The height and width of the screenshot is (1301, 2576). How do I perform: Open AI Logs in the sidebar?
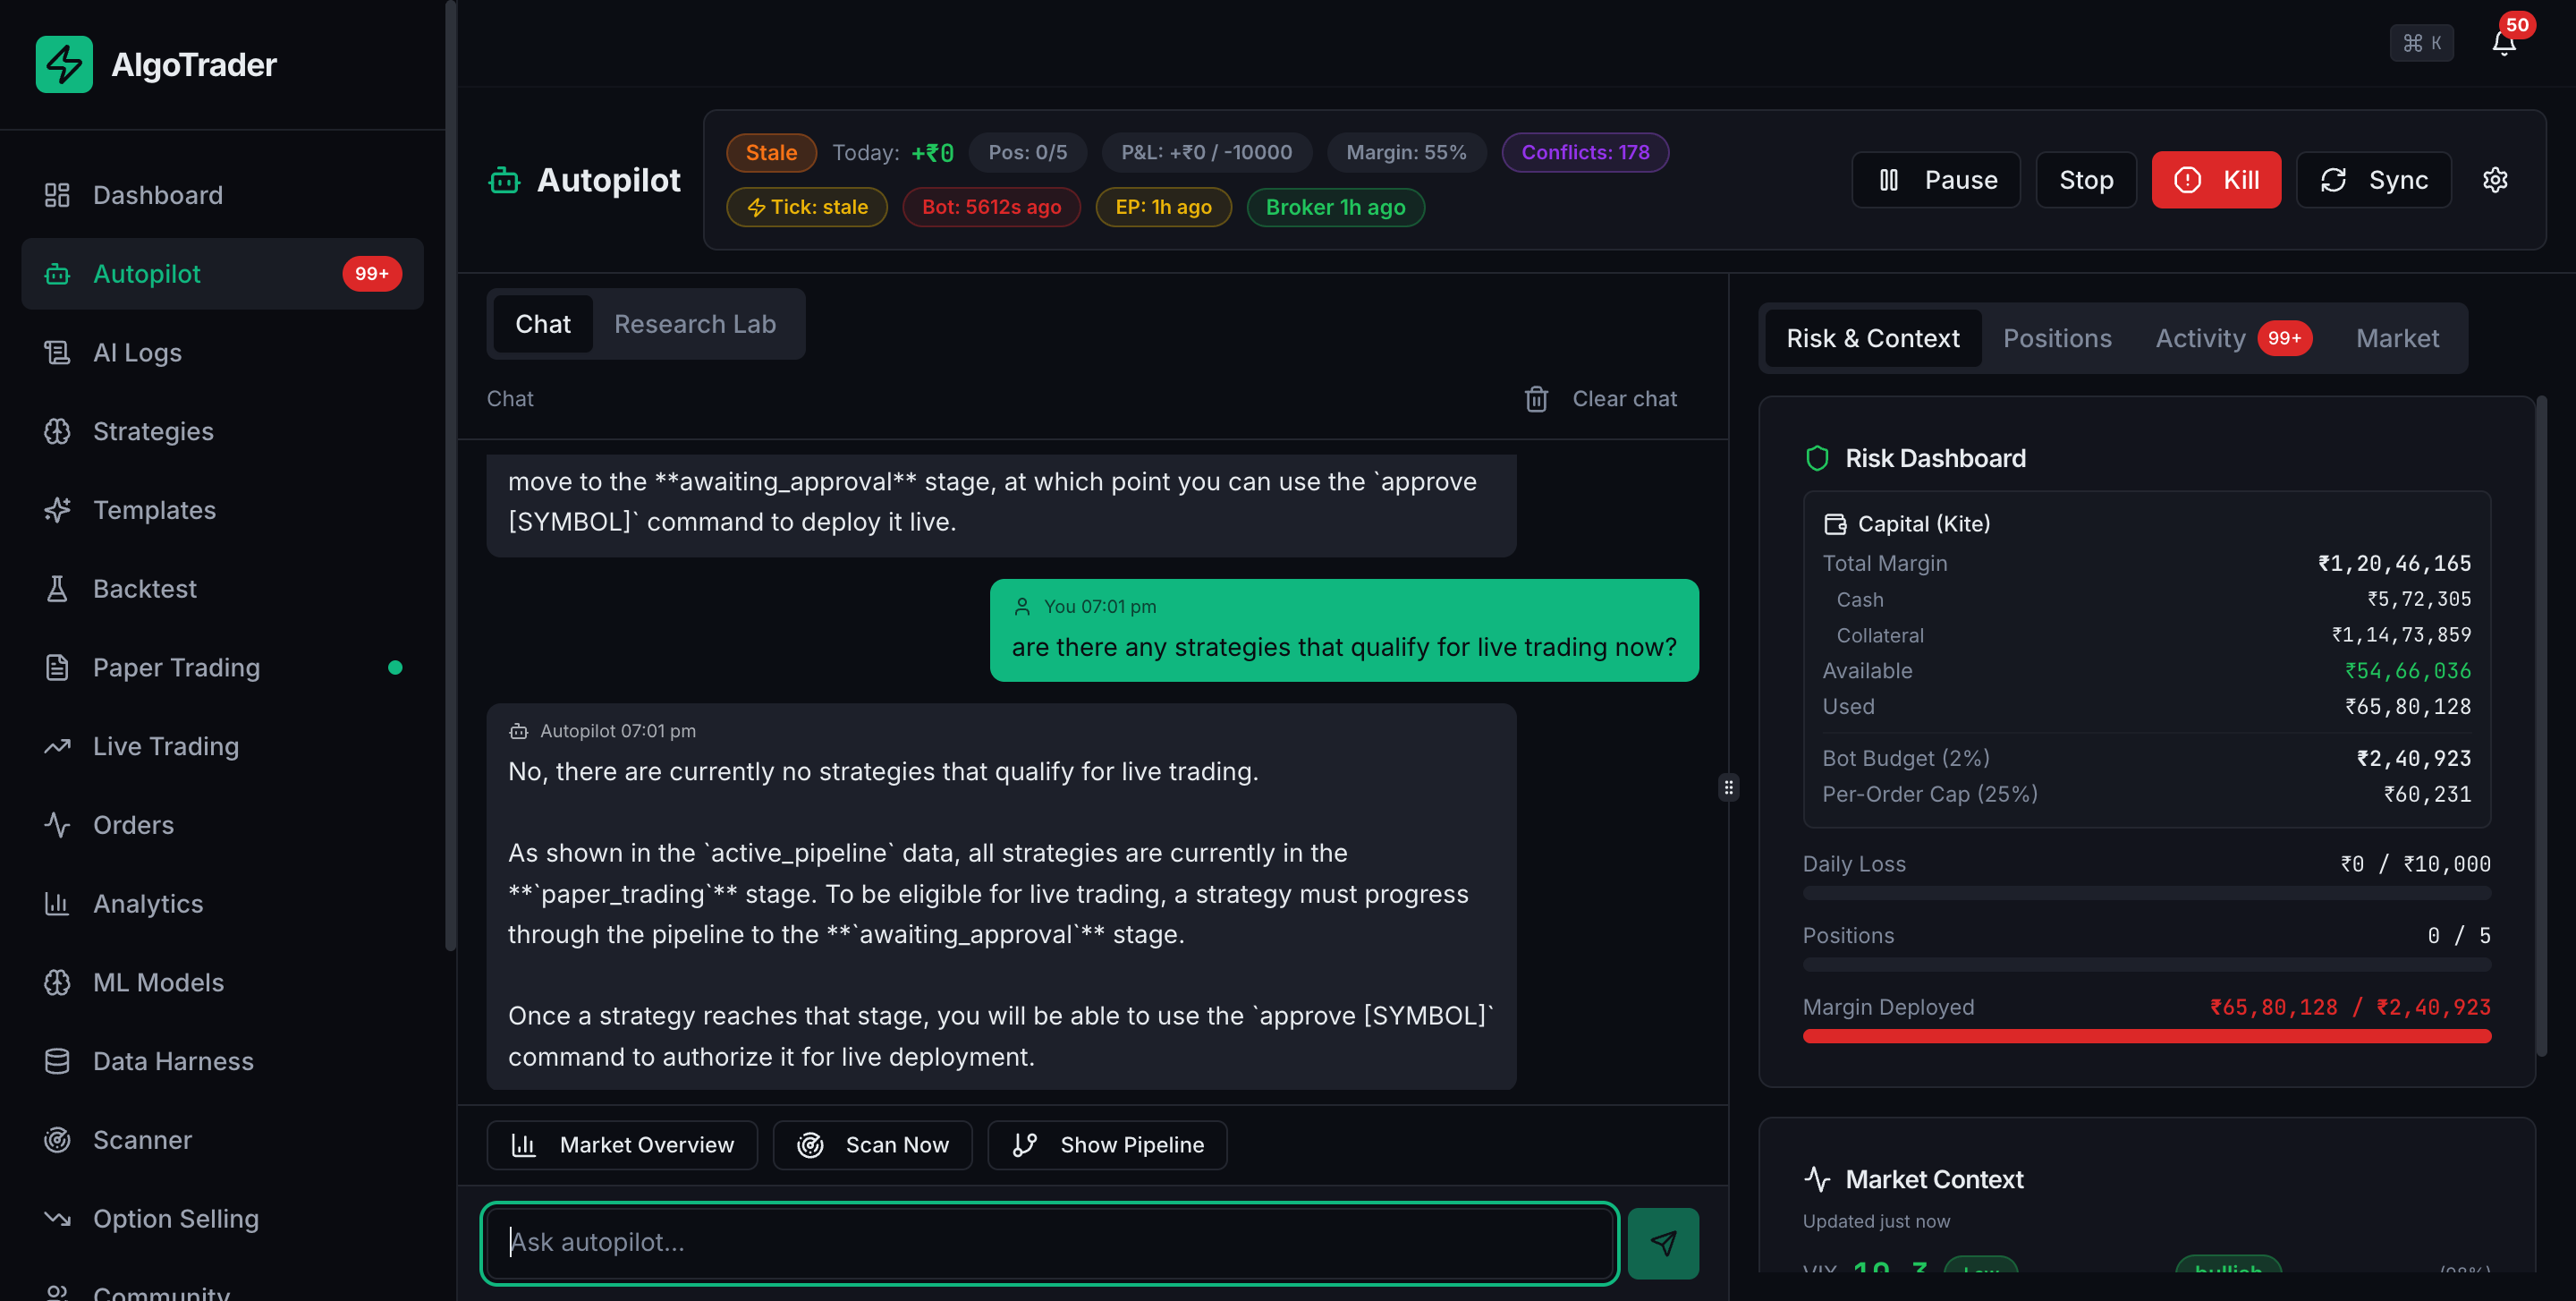(x=222, y=352)
